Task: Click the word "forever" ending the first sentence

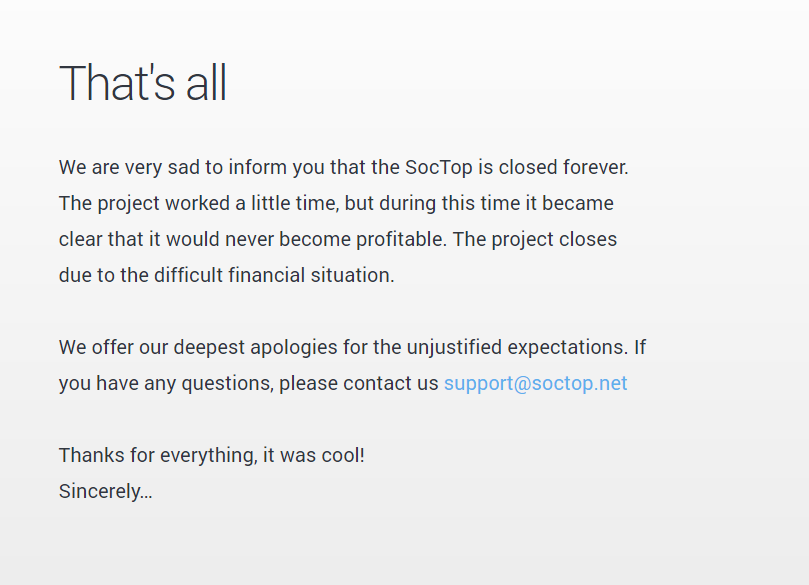Action: [x=596, y=168]
